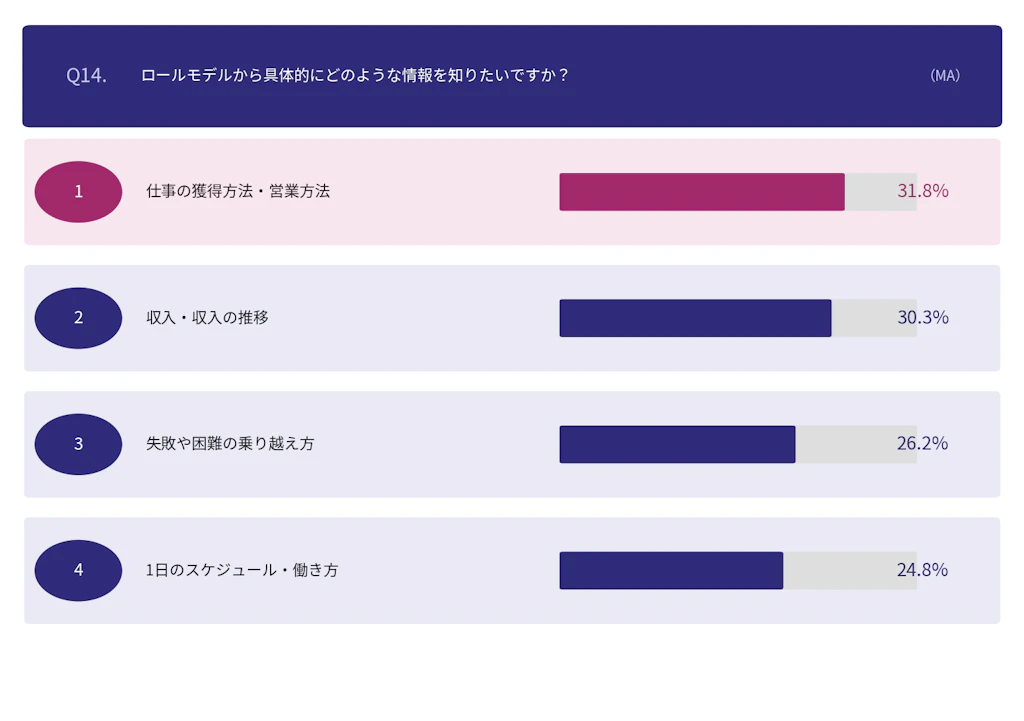Click the (MA) tag in header
Viewport: 1024px width, 721px height.
[x=944, y=75]
